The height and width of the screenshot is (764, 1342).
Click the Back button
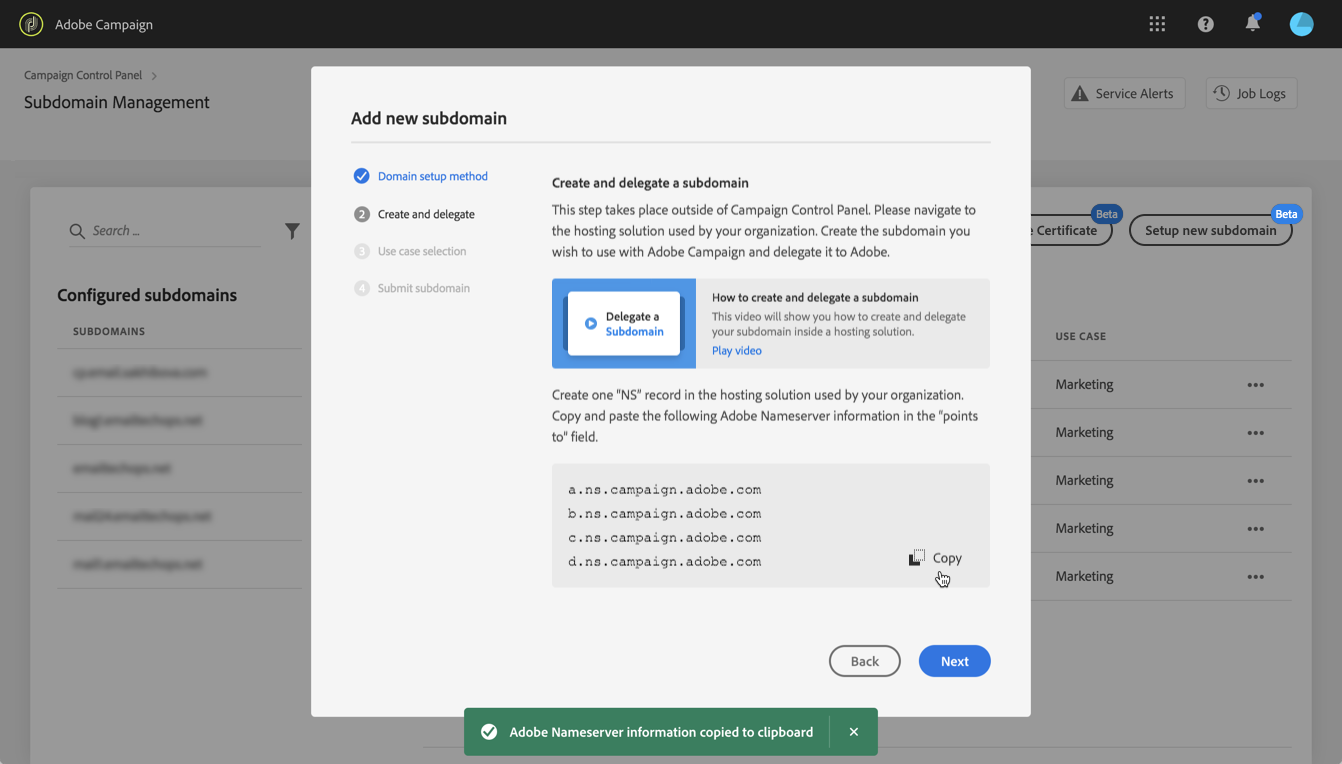(865, 661)
